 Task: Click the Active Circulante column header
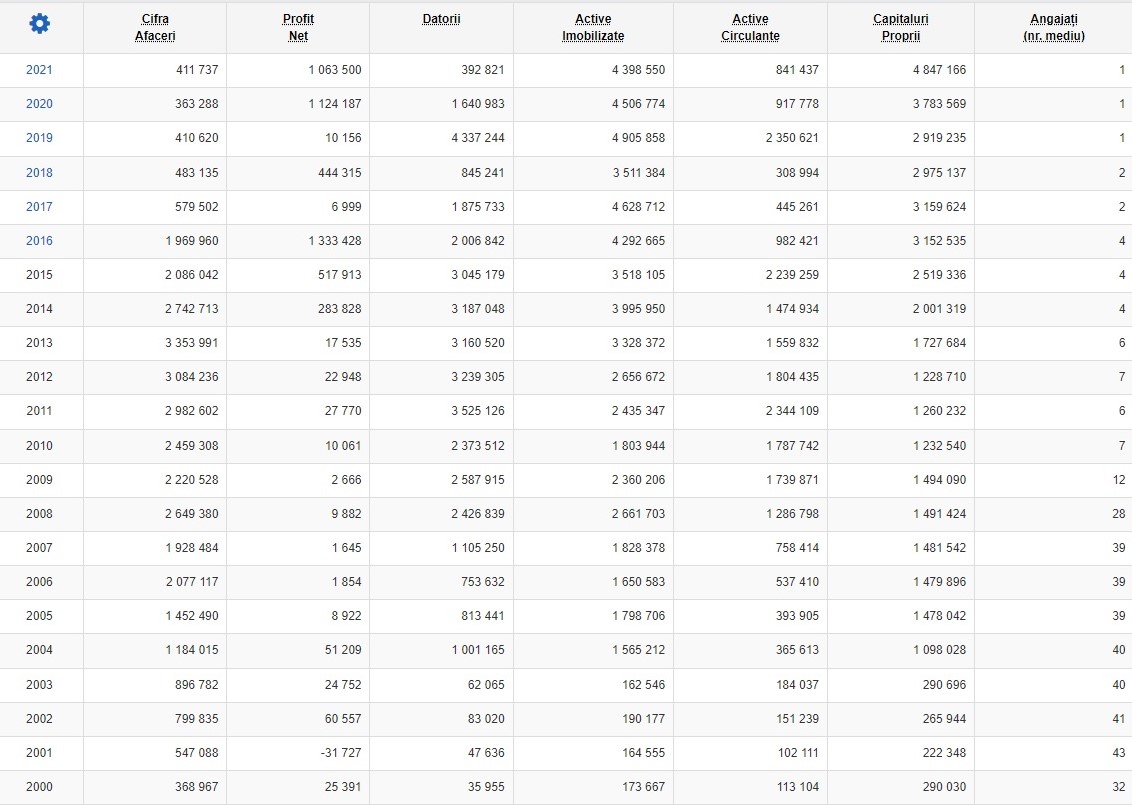pos(750,27)
